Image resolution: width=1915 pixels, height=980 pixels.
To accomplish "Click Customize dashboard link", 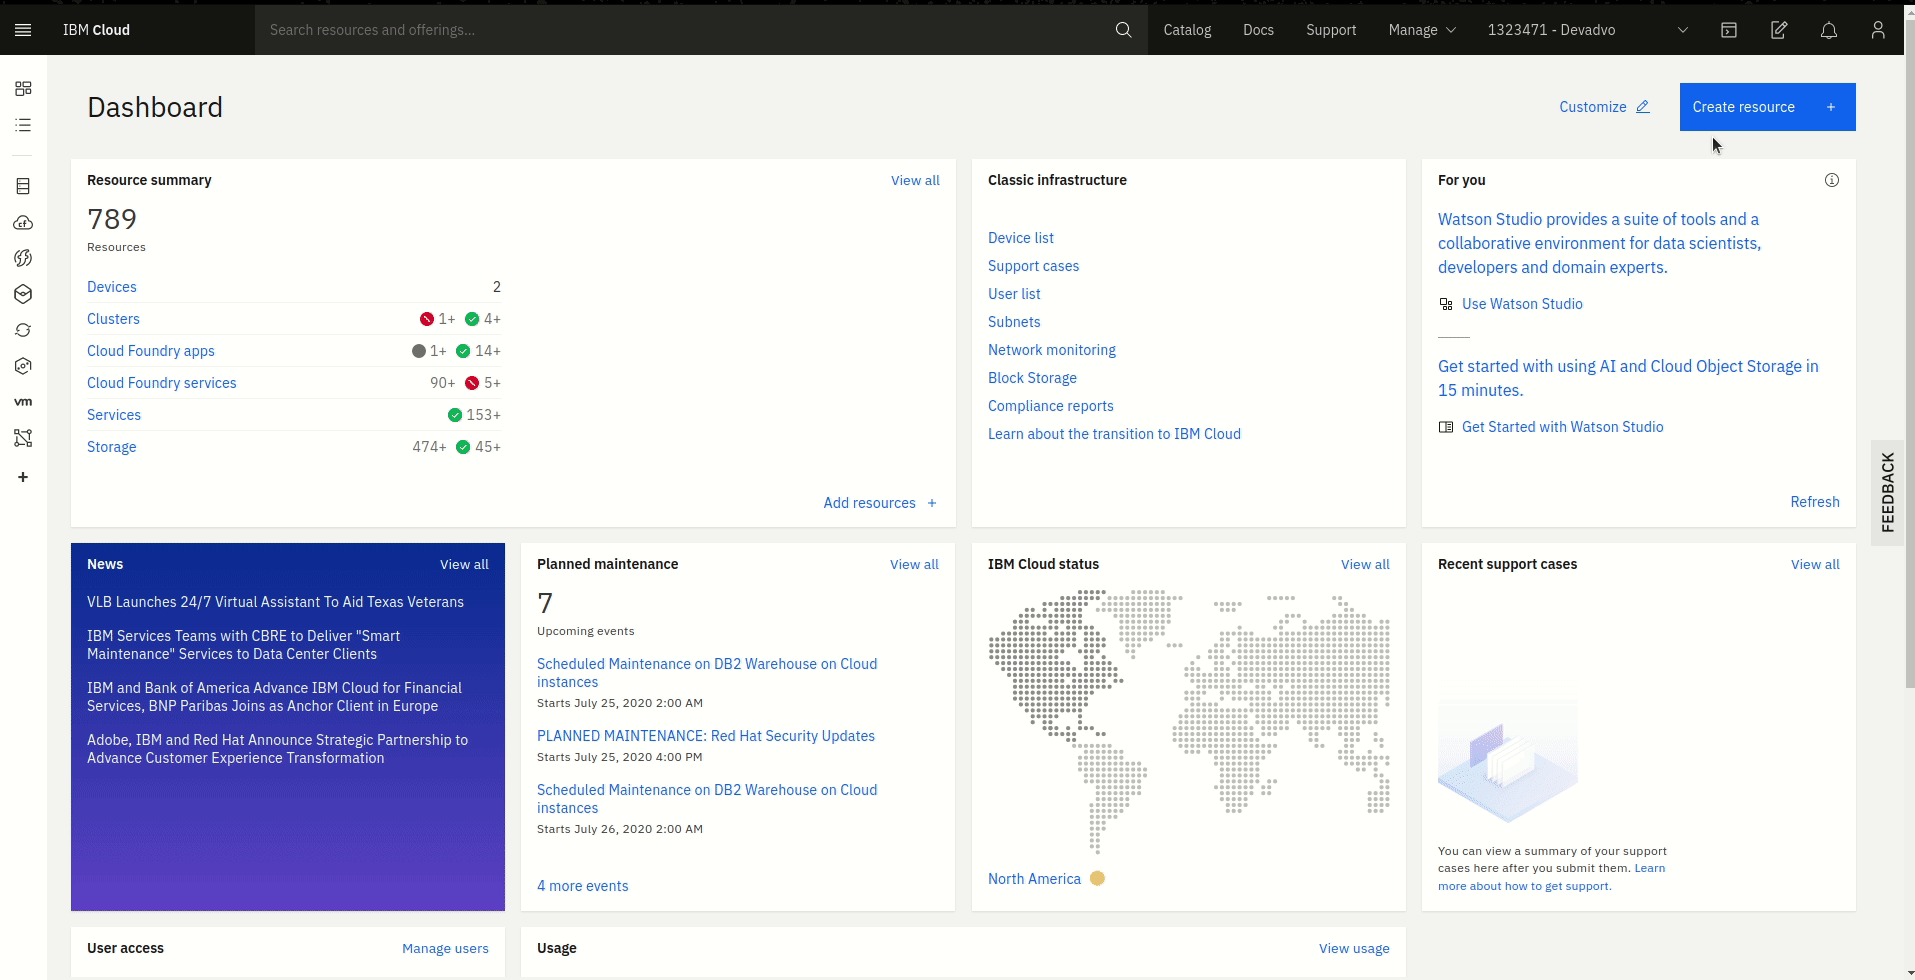I will 1604,107.
